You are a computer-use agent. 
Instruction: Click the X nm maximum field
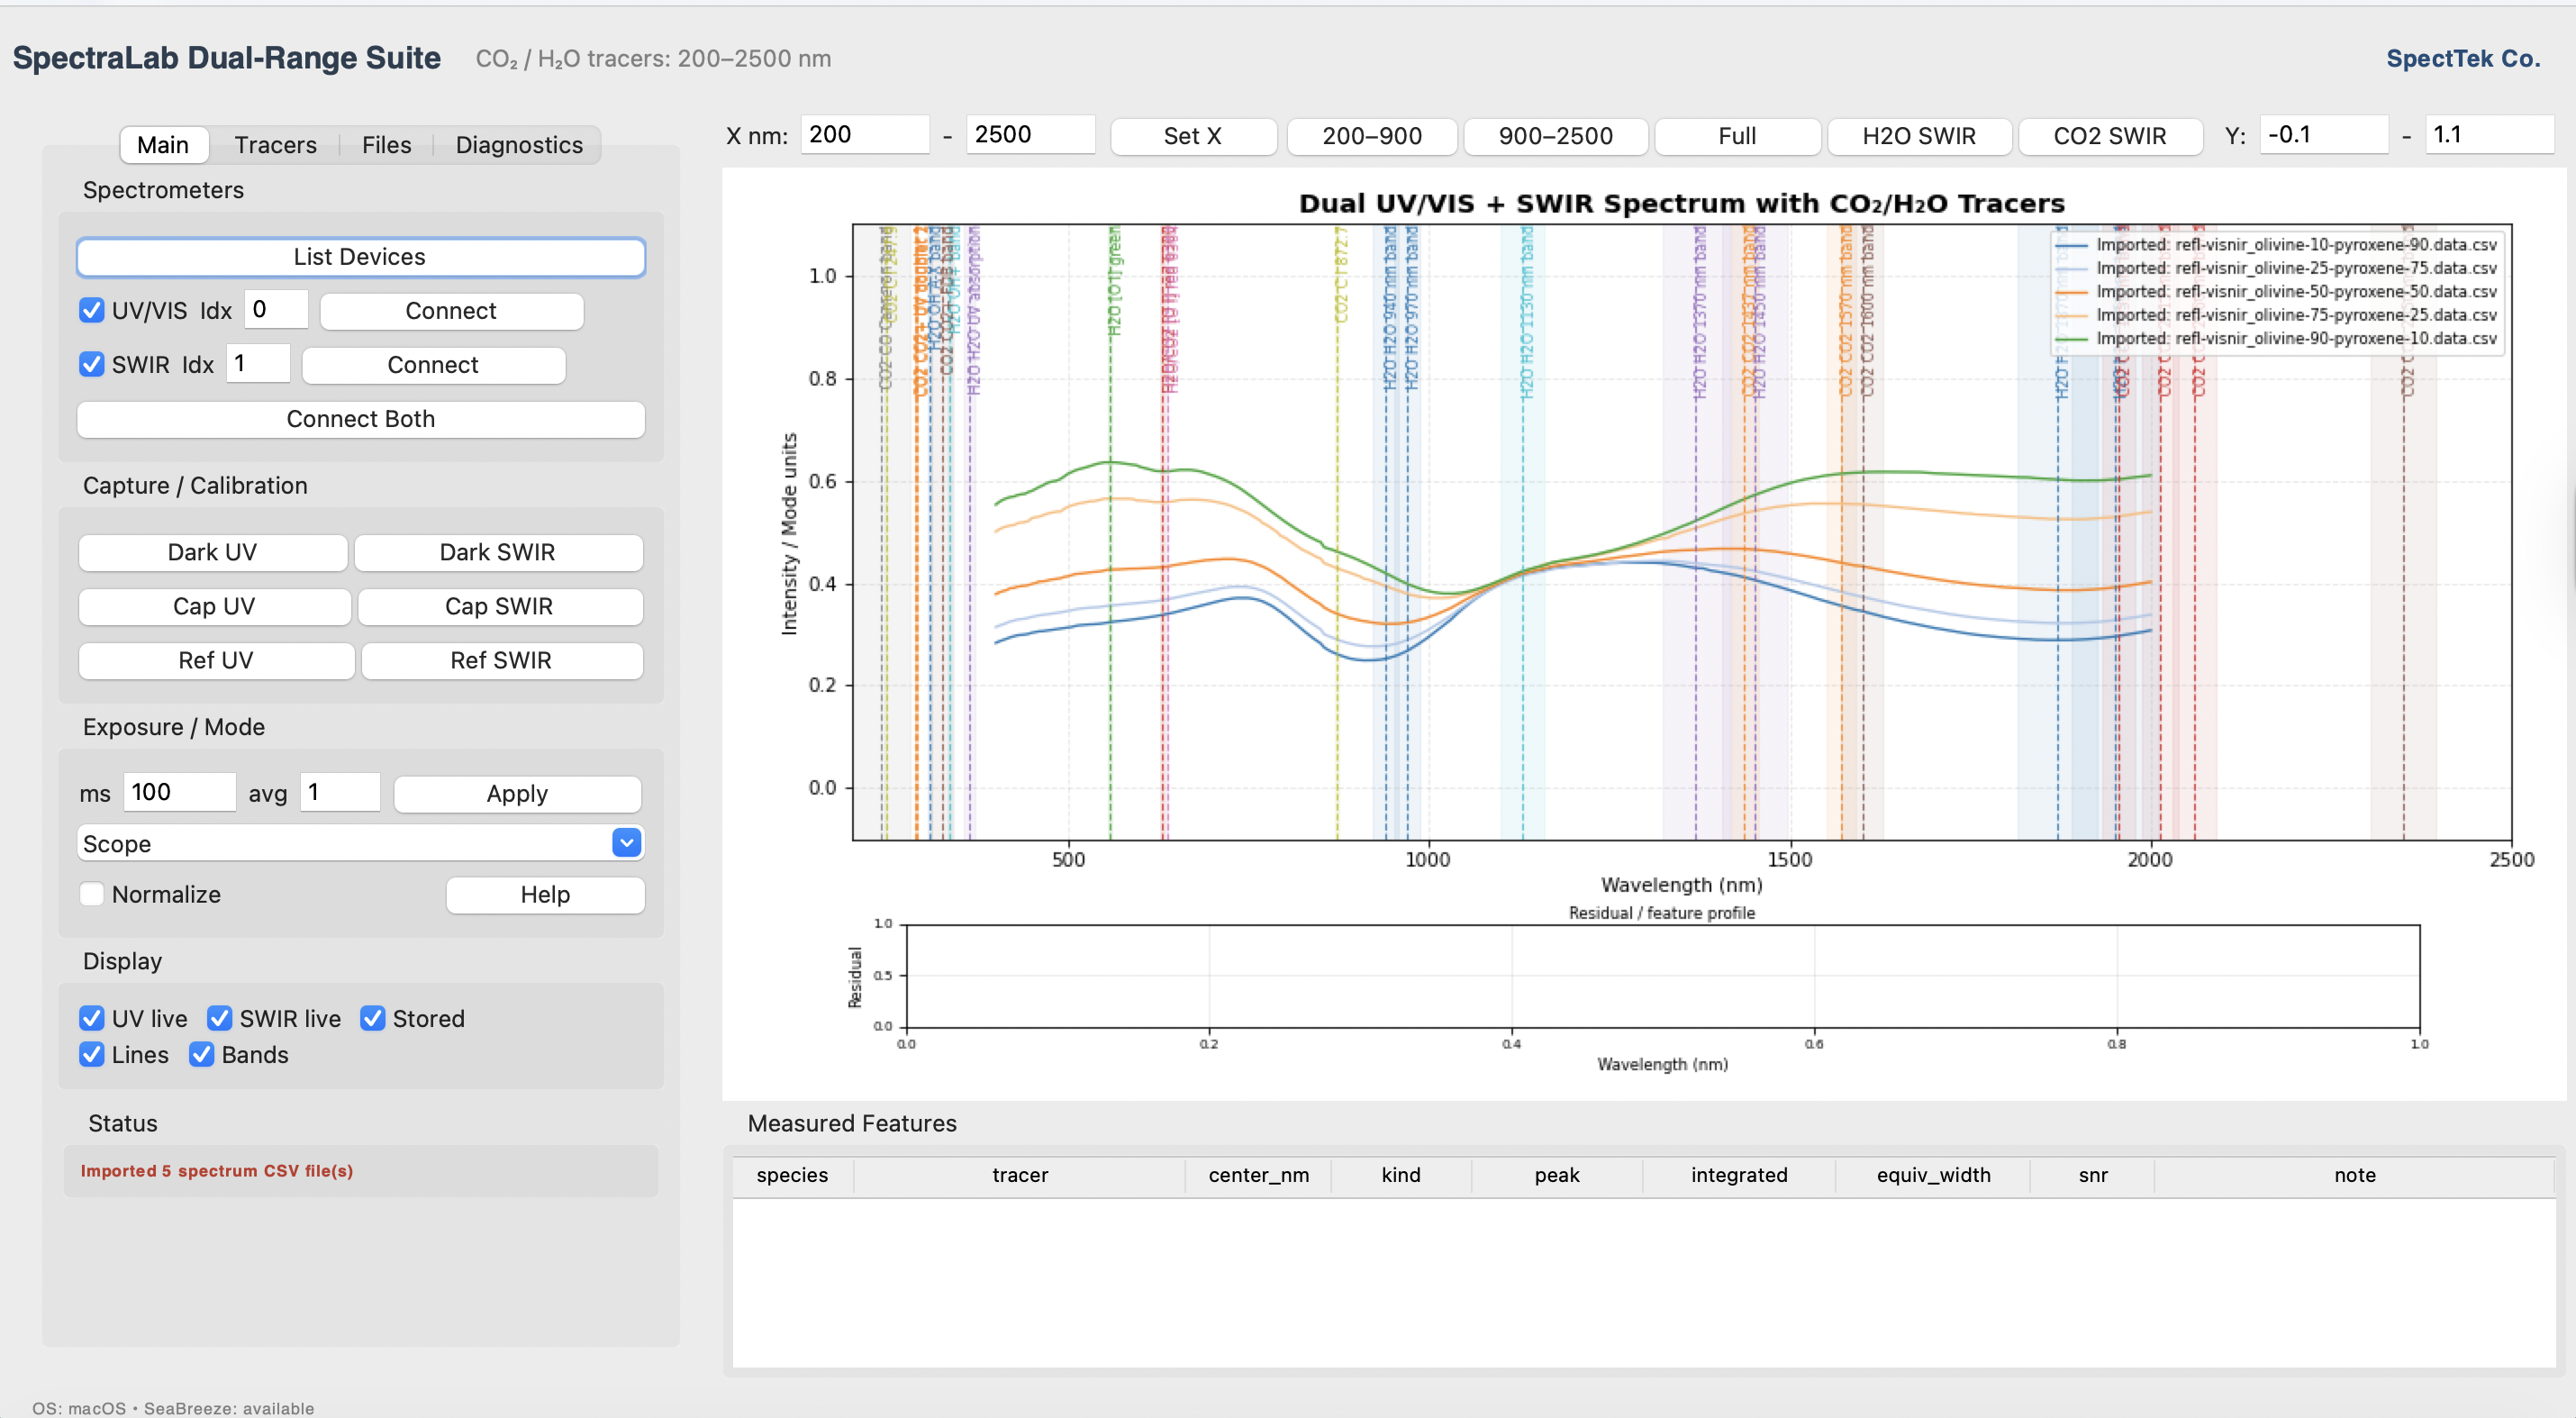(1031, 135)
